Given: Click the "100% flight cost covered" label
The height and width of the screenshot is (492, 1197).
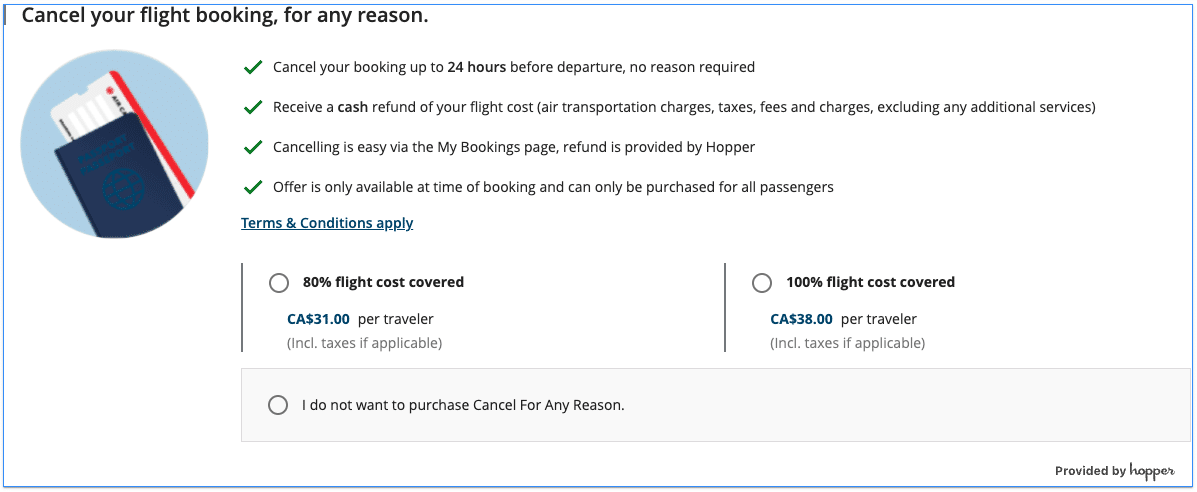Looking at the screenshot, I should tap(870, 283).
